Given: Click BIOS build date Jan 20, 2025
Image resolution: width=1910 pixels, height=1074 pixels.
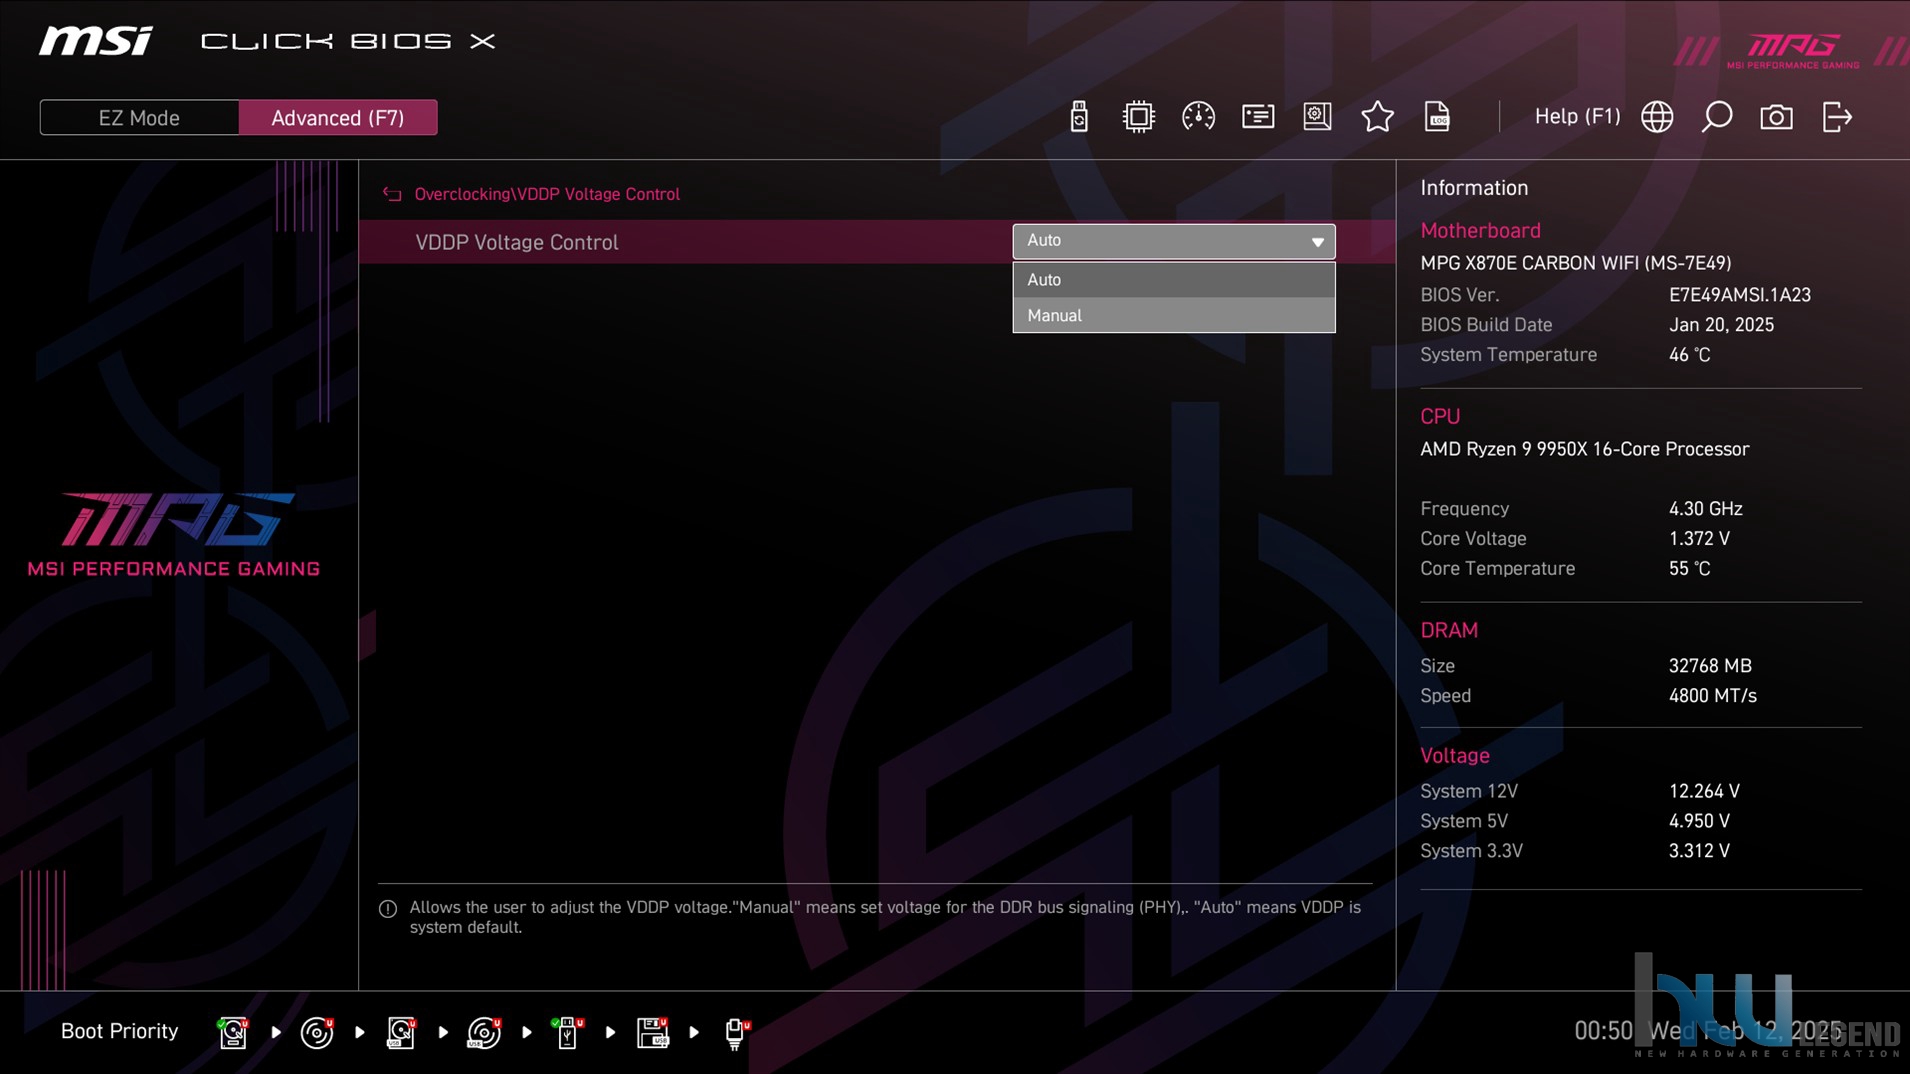Looking at the screenshot, I should point(1721,325).
